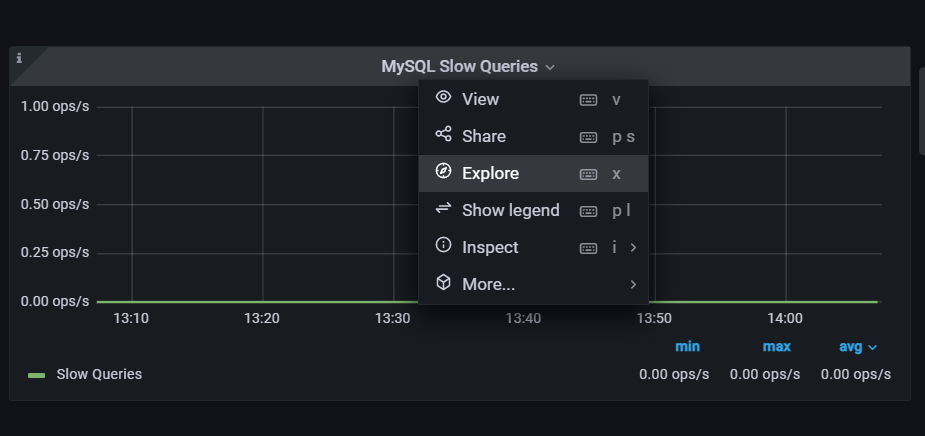The width and height of the screenshot is (925, 436).
Task: Choose Explore from the panel menu
Action: pos(533,173)
